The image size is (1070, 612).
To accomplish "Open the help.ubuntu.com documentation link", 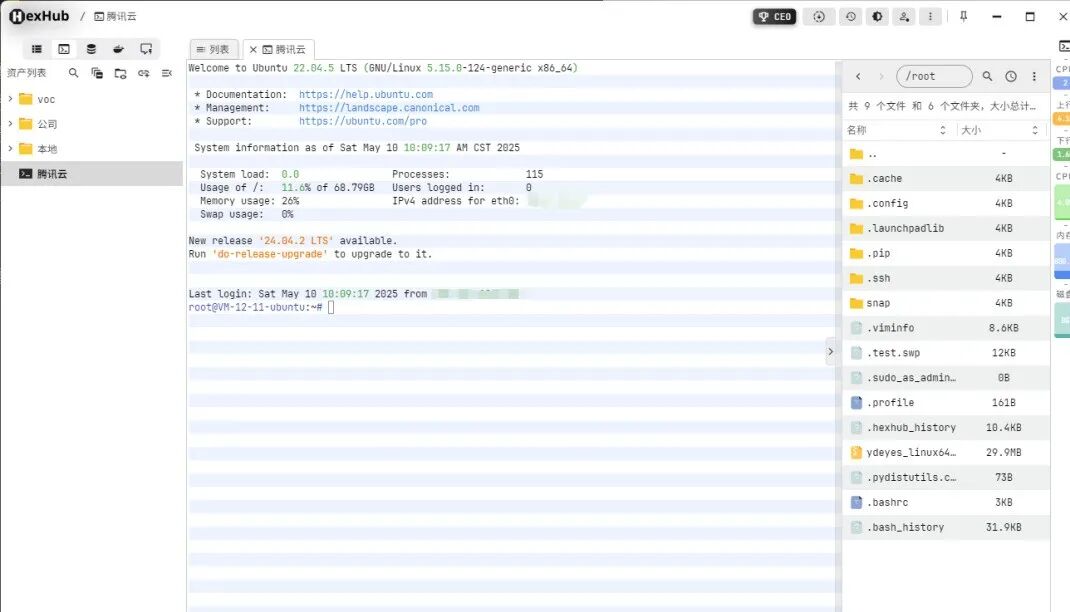I will tap(366, 94).
